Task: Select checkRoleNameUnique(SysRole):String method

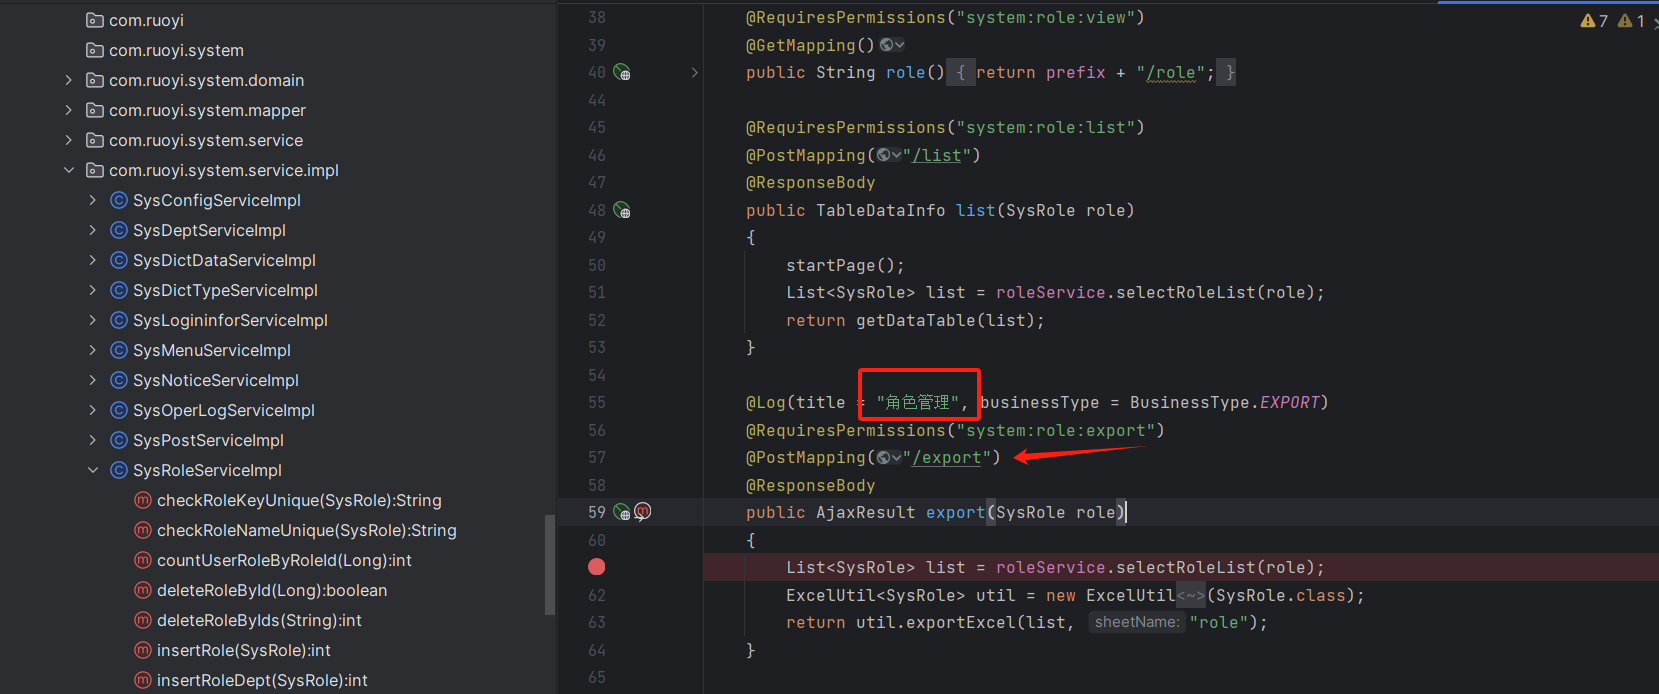Action: point(306,530)
